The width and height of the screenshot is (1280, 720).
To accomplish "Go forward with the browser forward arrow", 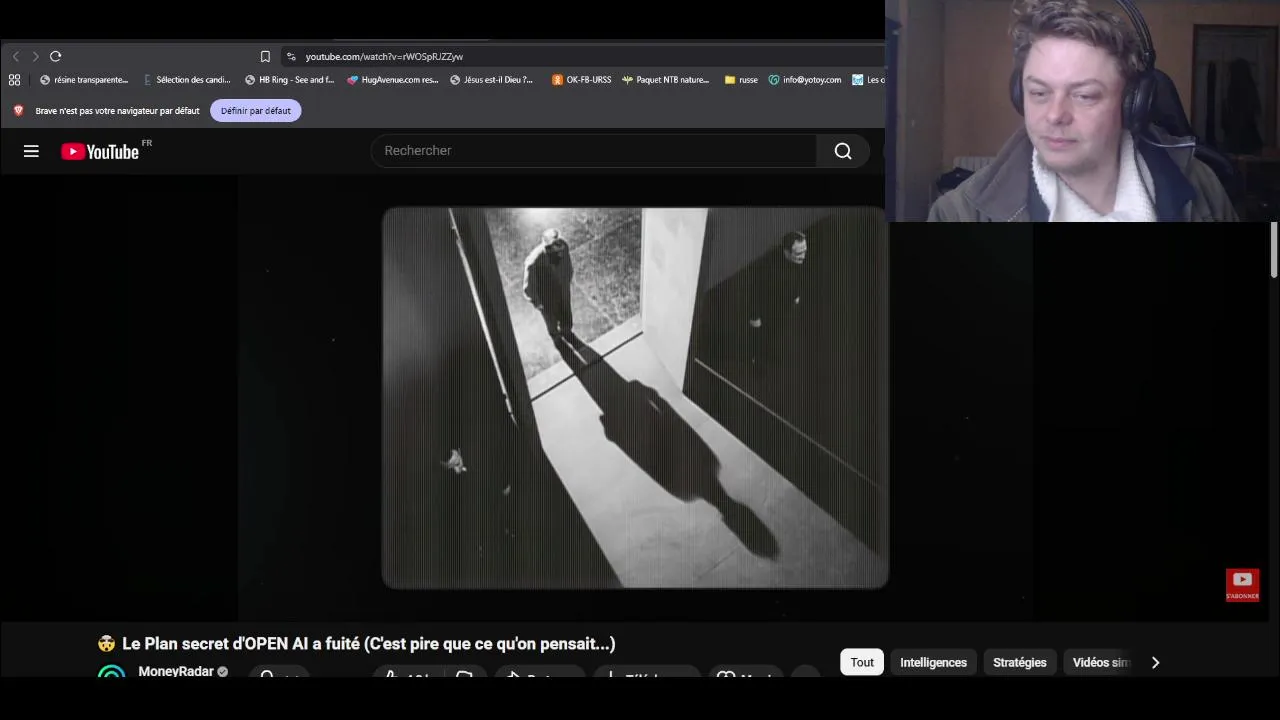I will tap(35, 57).
